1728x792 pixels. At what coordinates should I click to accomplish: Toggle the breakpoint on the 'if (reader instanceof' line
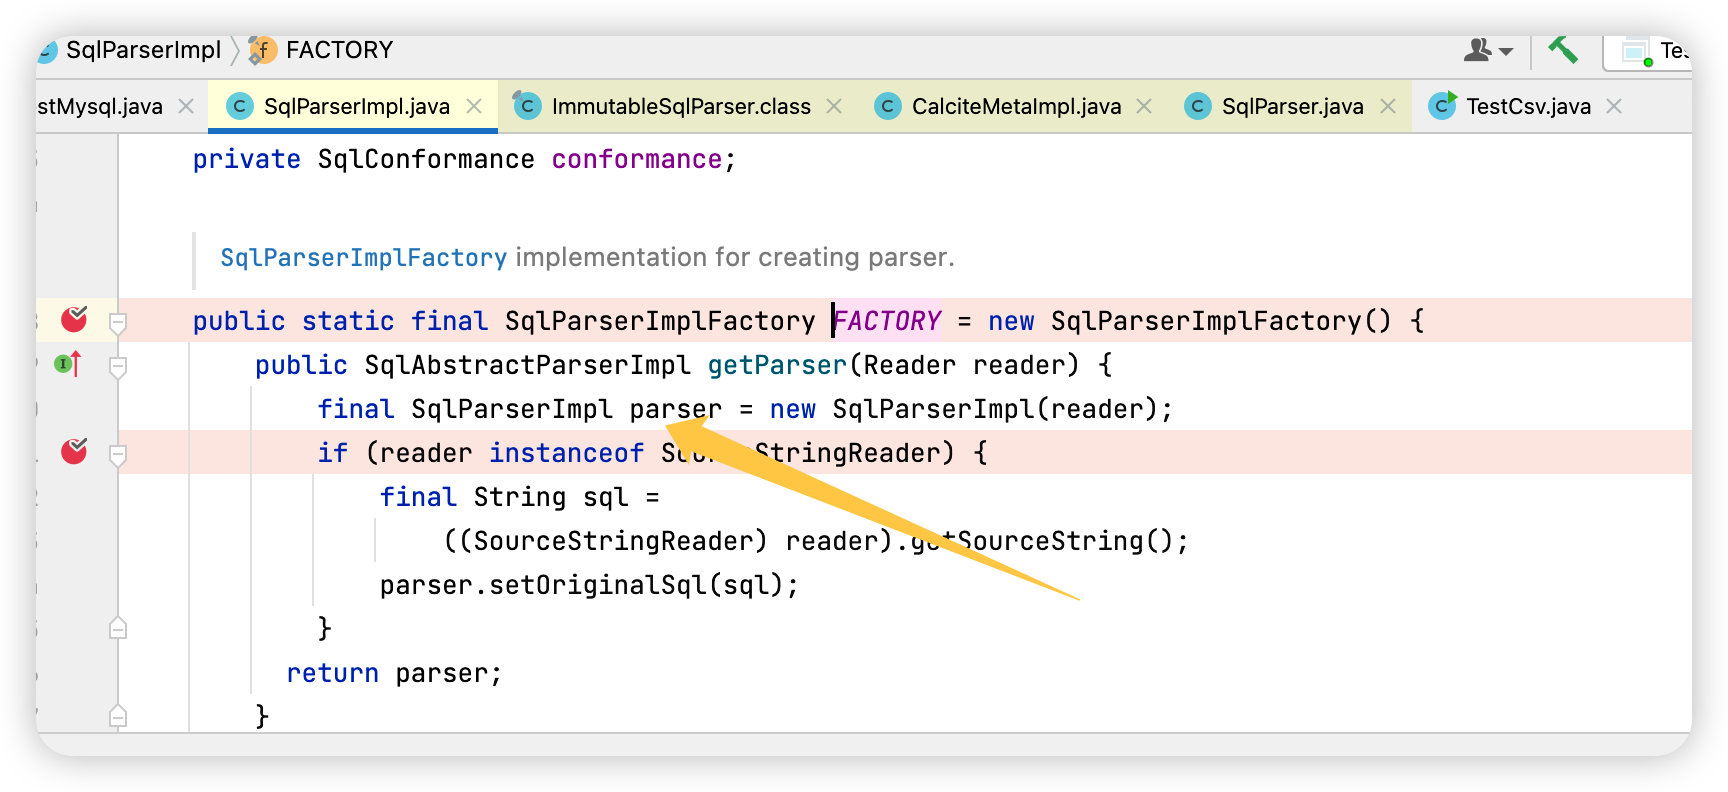(75, 452)
